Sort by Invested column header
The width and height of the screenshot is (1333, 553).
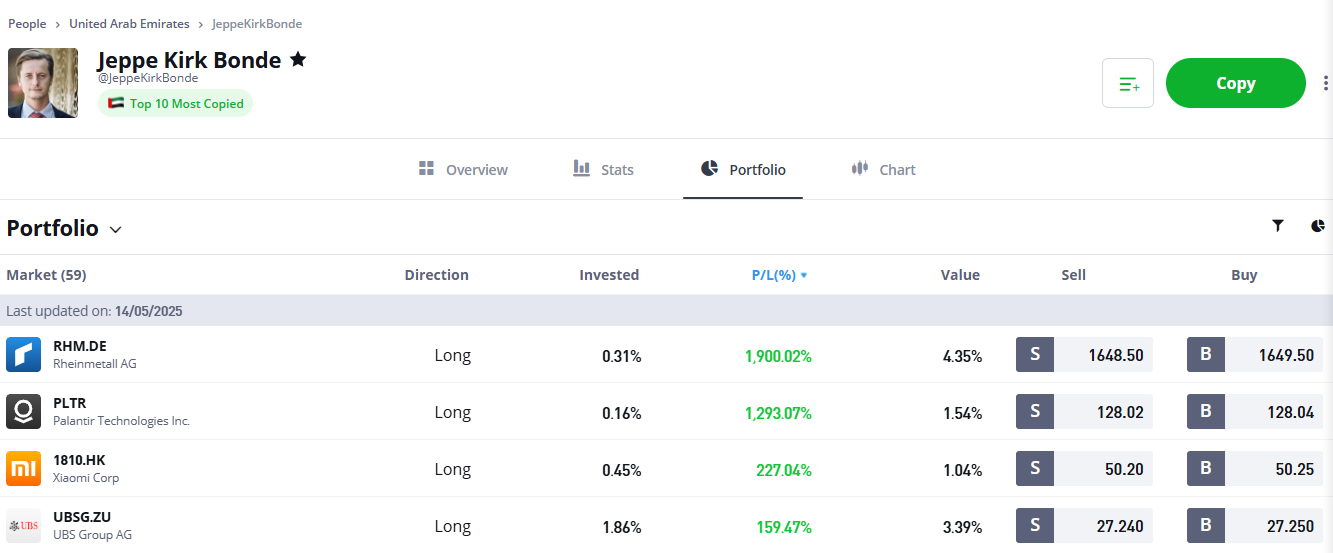[609, 275]
